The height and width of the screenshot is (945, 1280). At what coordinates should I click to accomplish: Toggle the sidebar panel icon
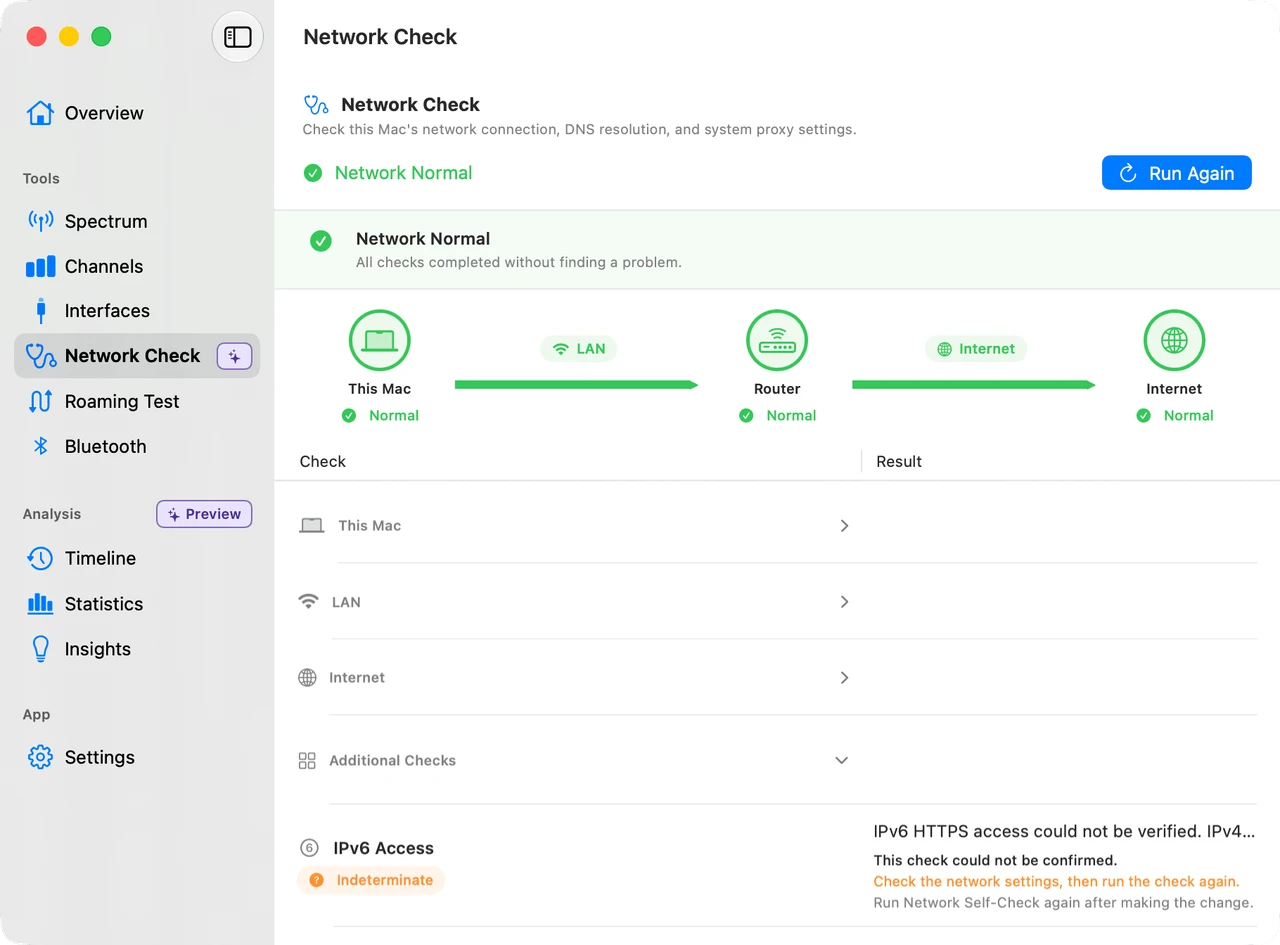237,37
